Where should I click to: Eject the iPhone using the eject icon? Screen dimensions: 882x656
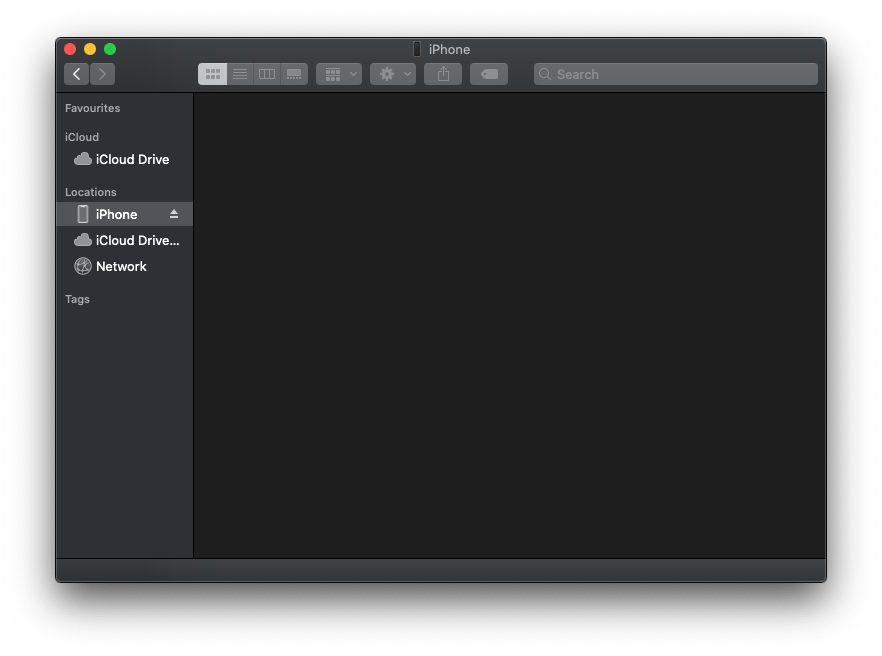click(174, 214)
